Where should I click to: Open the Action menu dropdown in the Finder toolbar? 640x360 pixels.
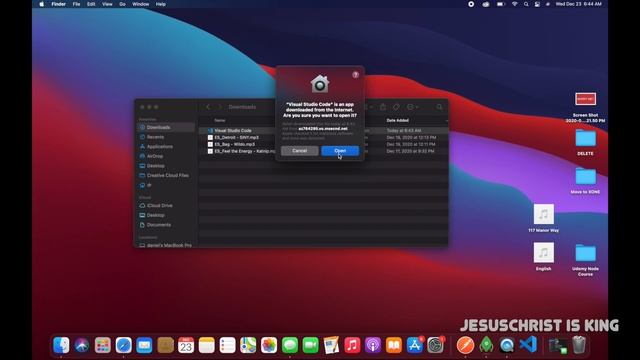(412, 107)
